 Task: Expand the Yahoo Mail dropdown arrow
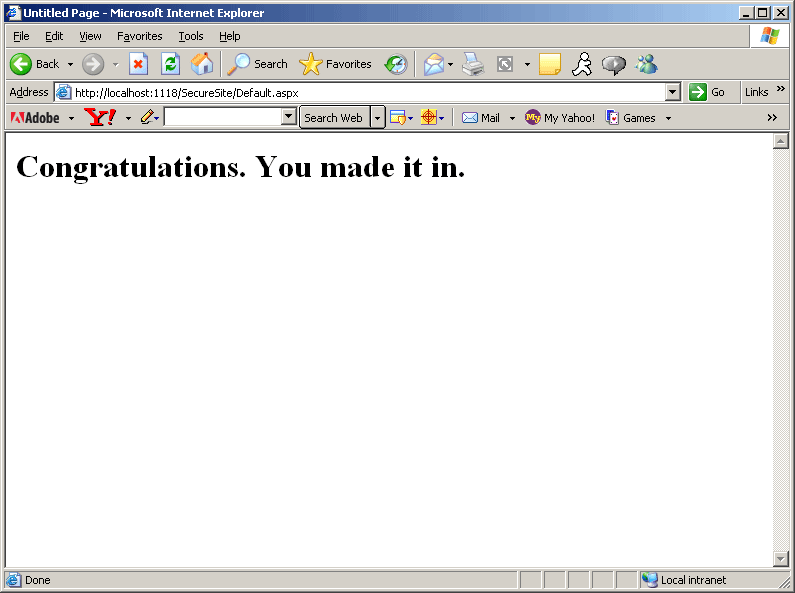513,119
